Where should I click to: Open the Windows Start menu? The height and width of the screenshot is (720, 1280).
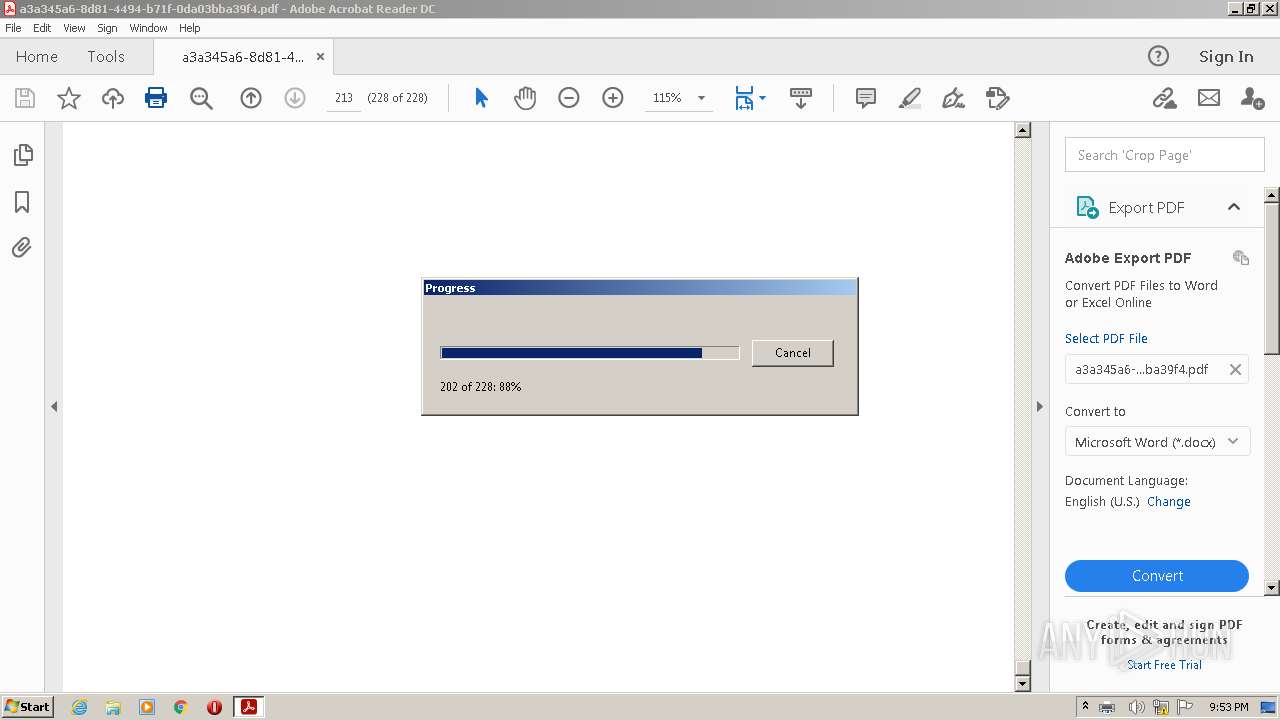coord(27,707)
